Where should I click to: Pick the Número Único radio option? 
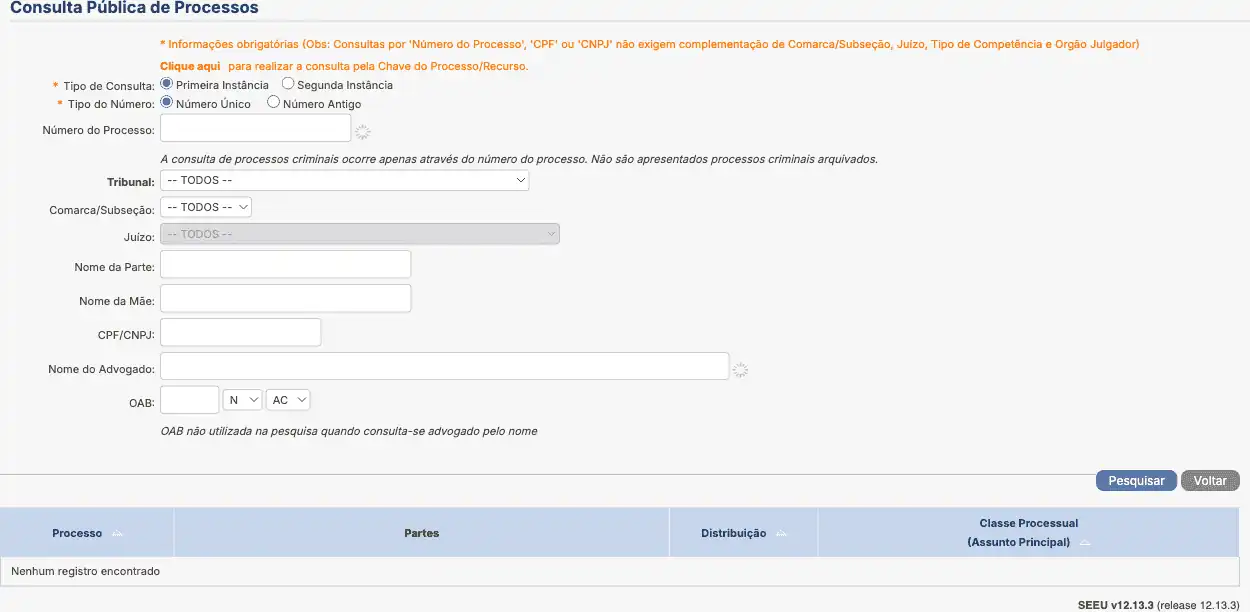167,102
